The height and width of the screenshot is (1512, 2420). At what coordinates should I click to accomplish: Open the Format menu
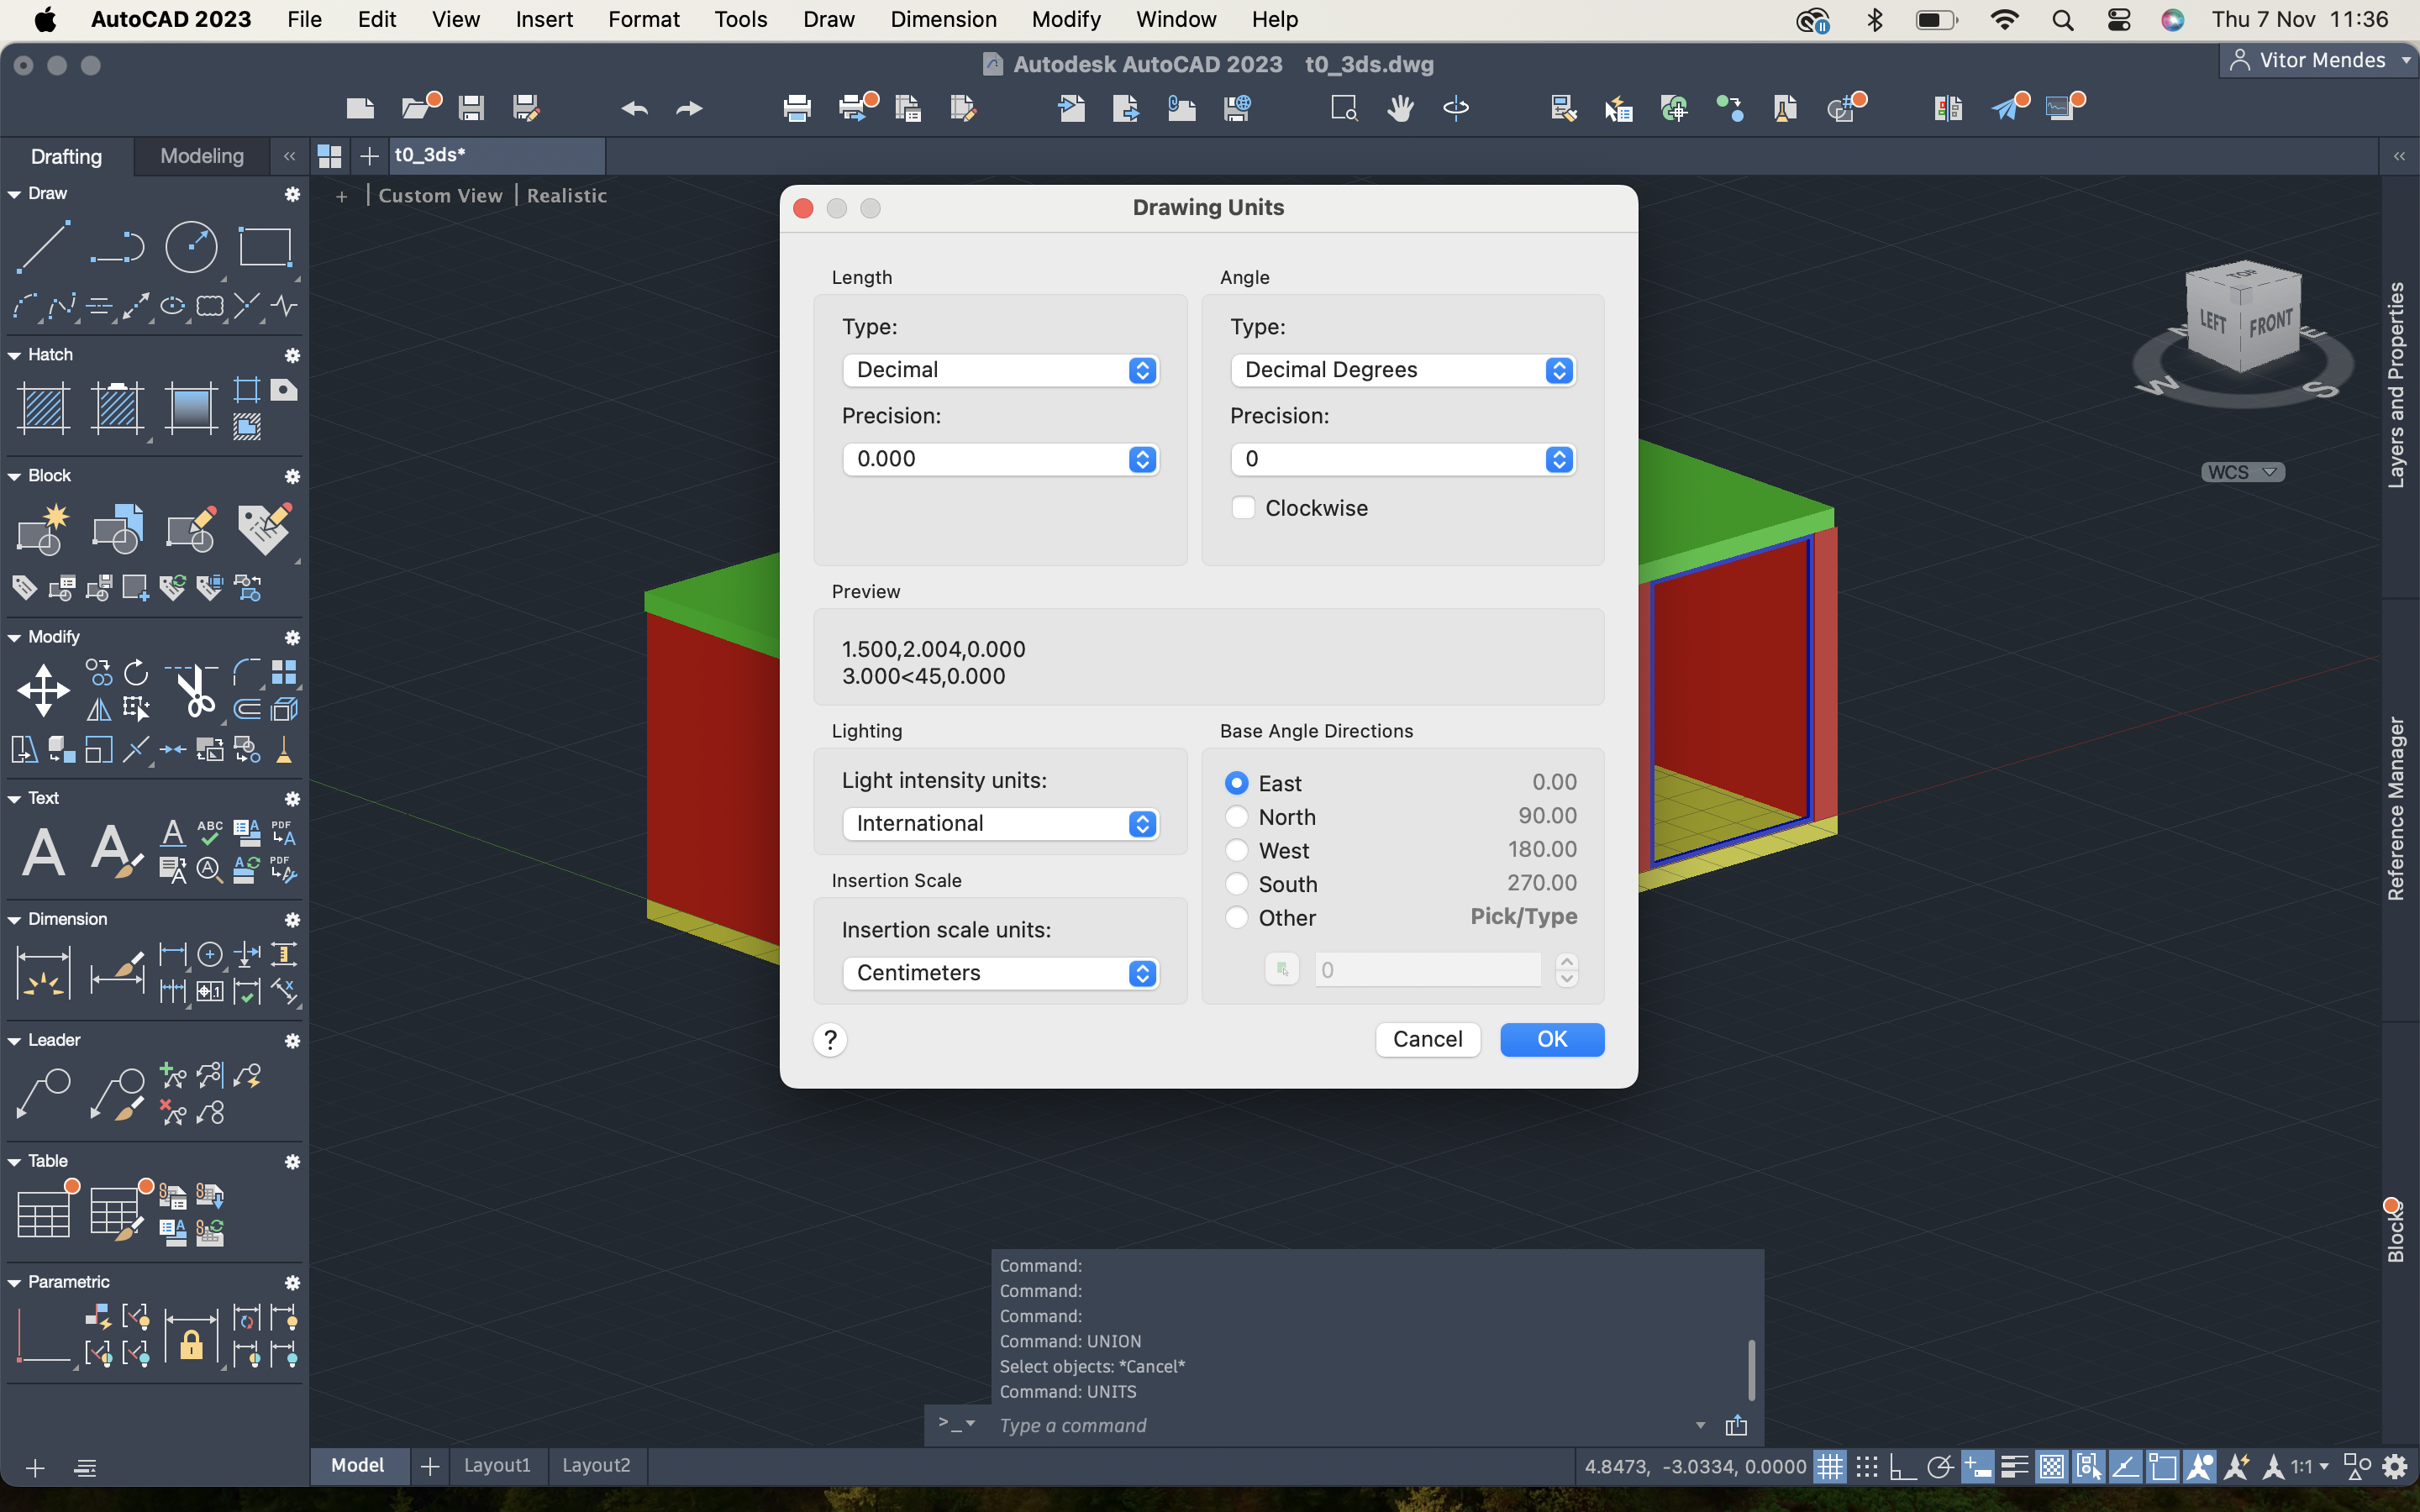click(644, 19)
